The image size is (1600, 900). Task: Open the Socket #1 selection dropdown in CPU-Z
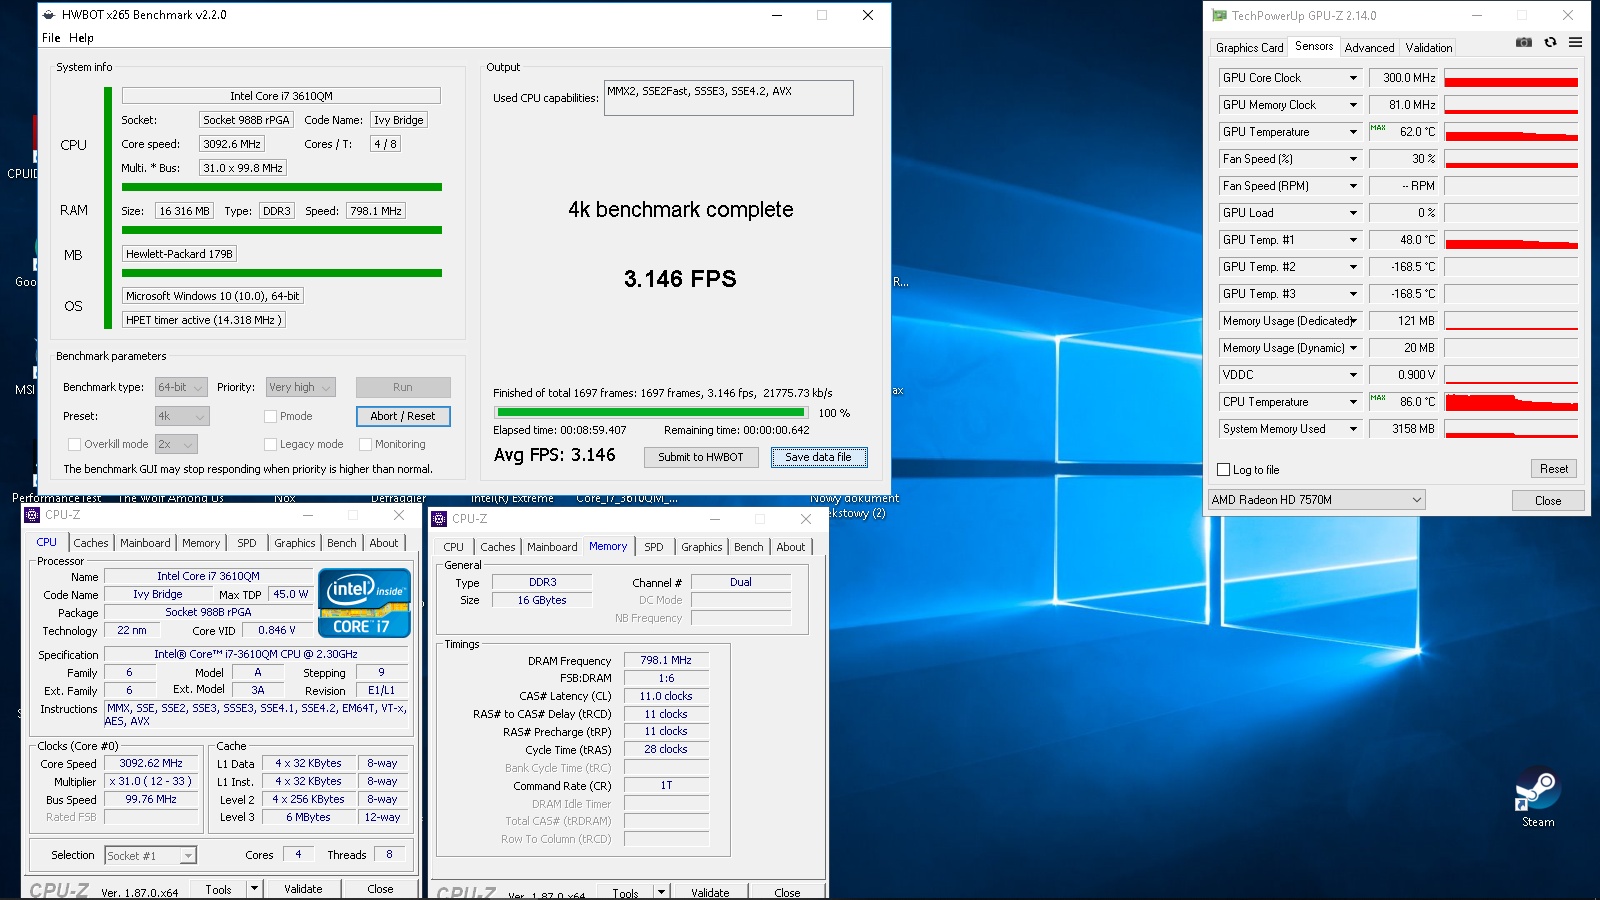(x=150, y=855)
